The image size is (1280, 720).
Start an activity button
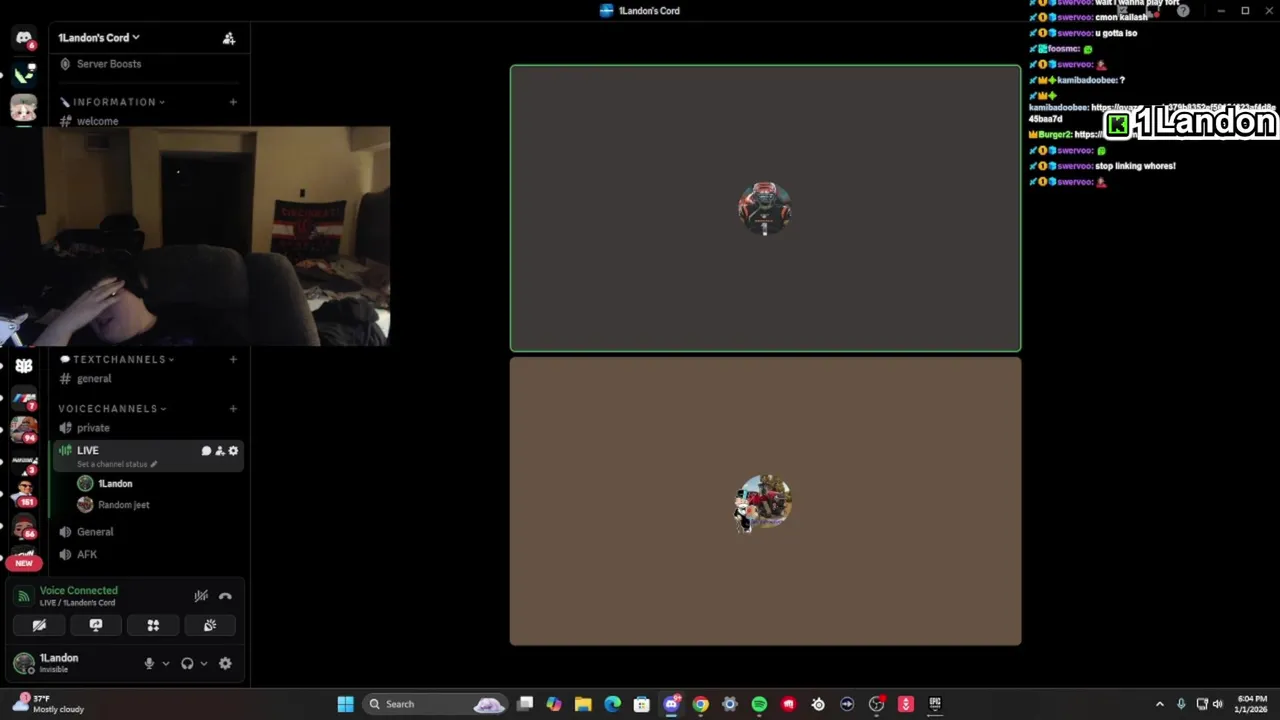(x=153, y=625)
